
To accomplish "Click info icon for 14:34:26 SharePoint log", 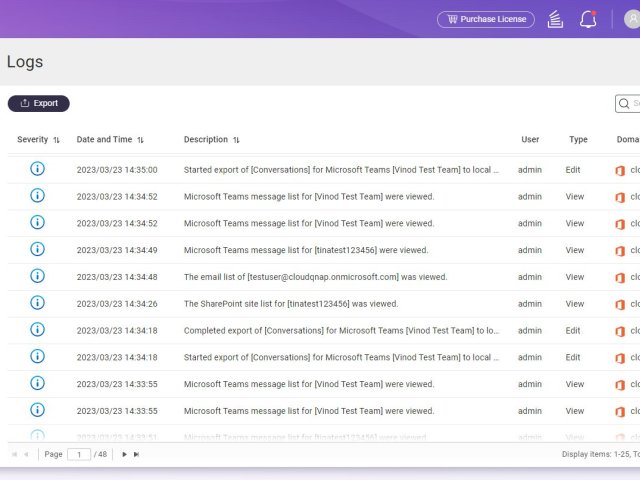I will (37, 303).
